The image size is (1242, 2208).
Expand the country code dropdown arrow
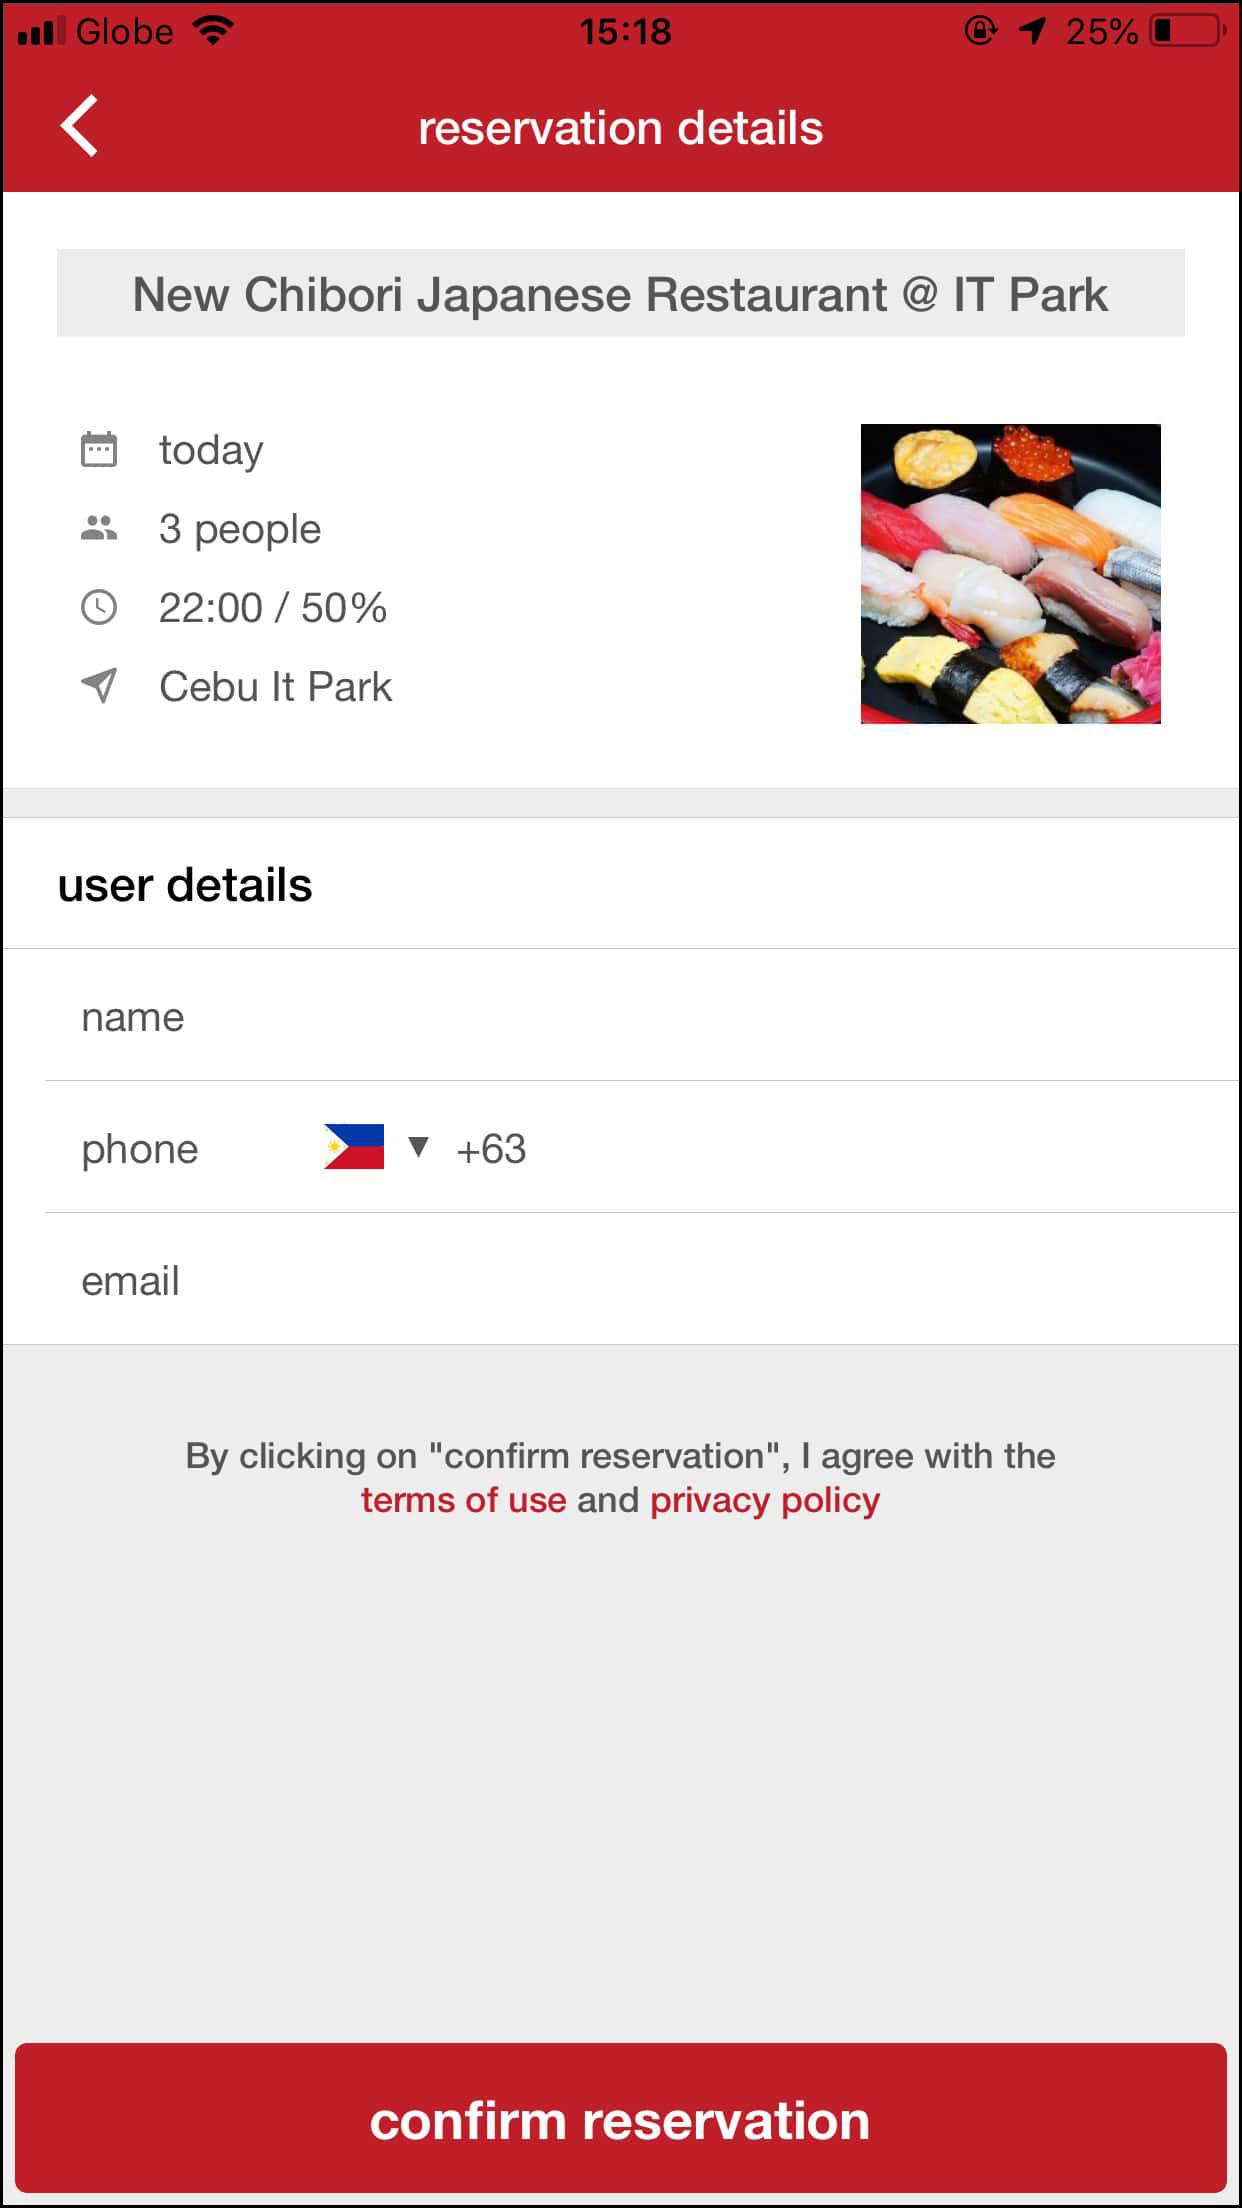[419, 1147]
